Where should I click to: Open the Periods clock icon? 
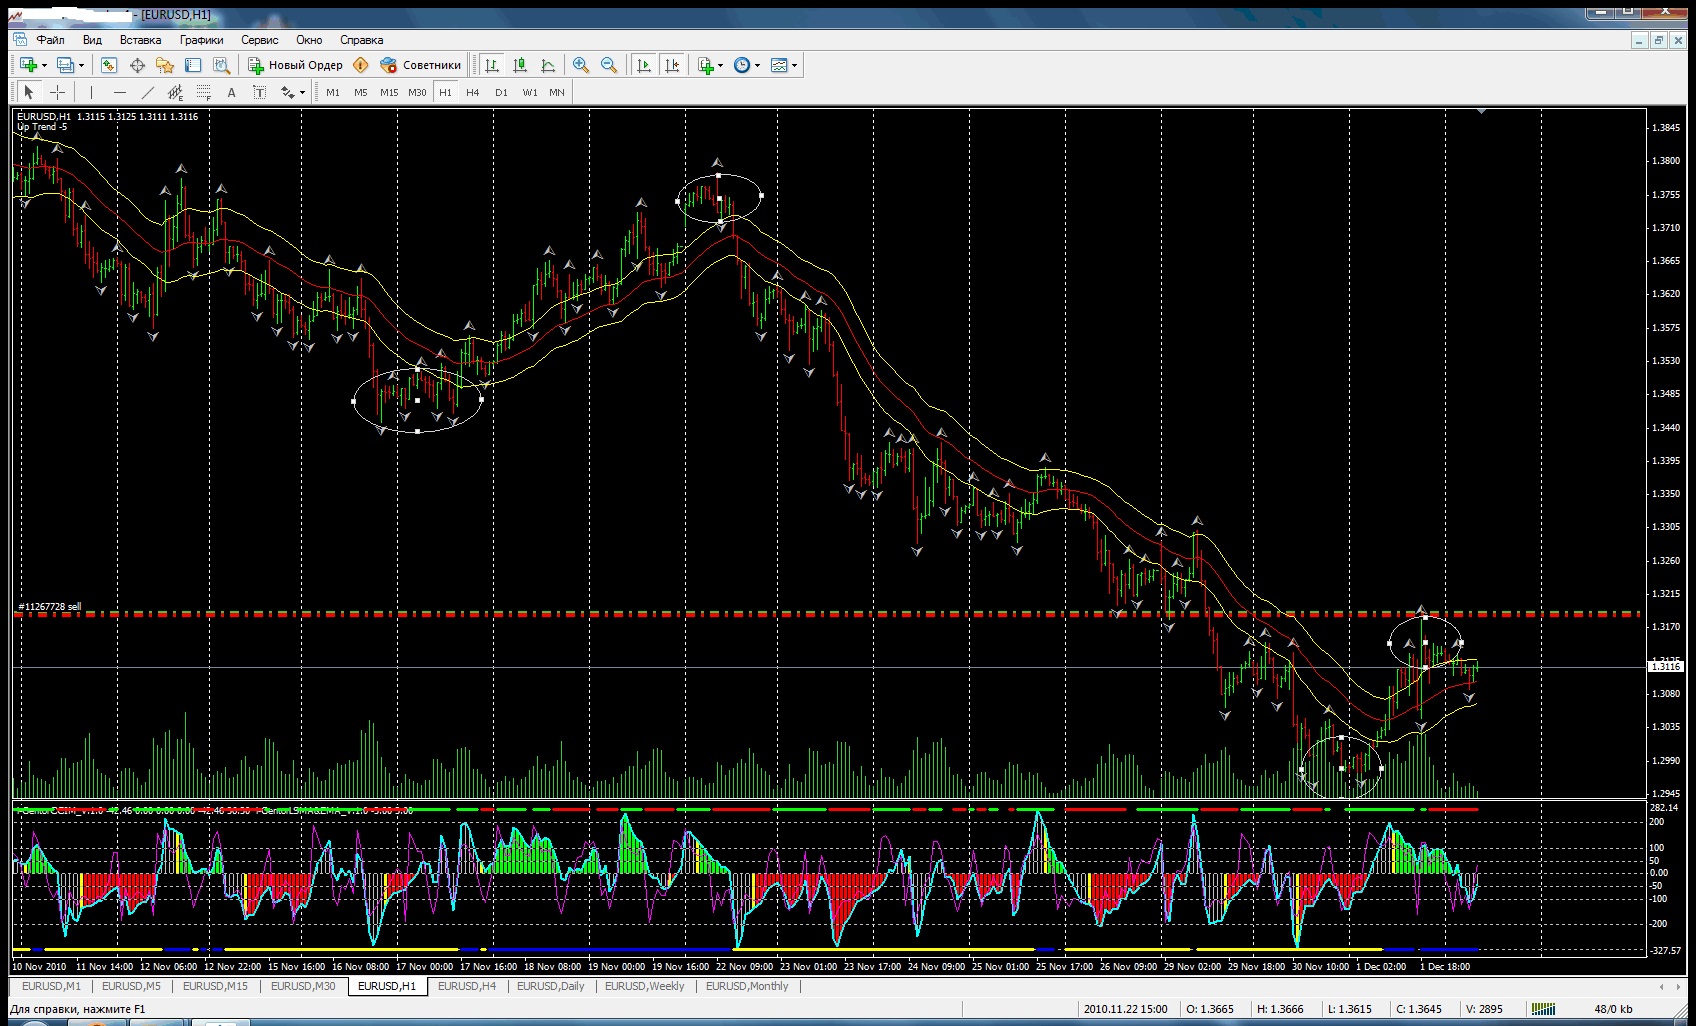(x=742, y=65)
